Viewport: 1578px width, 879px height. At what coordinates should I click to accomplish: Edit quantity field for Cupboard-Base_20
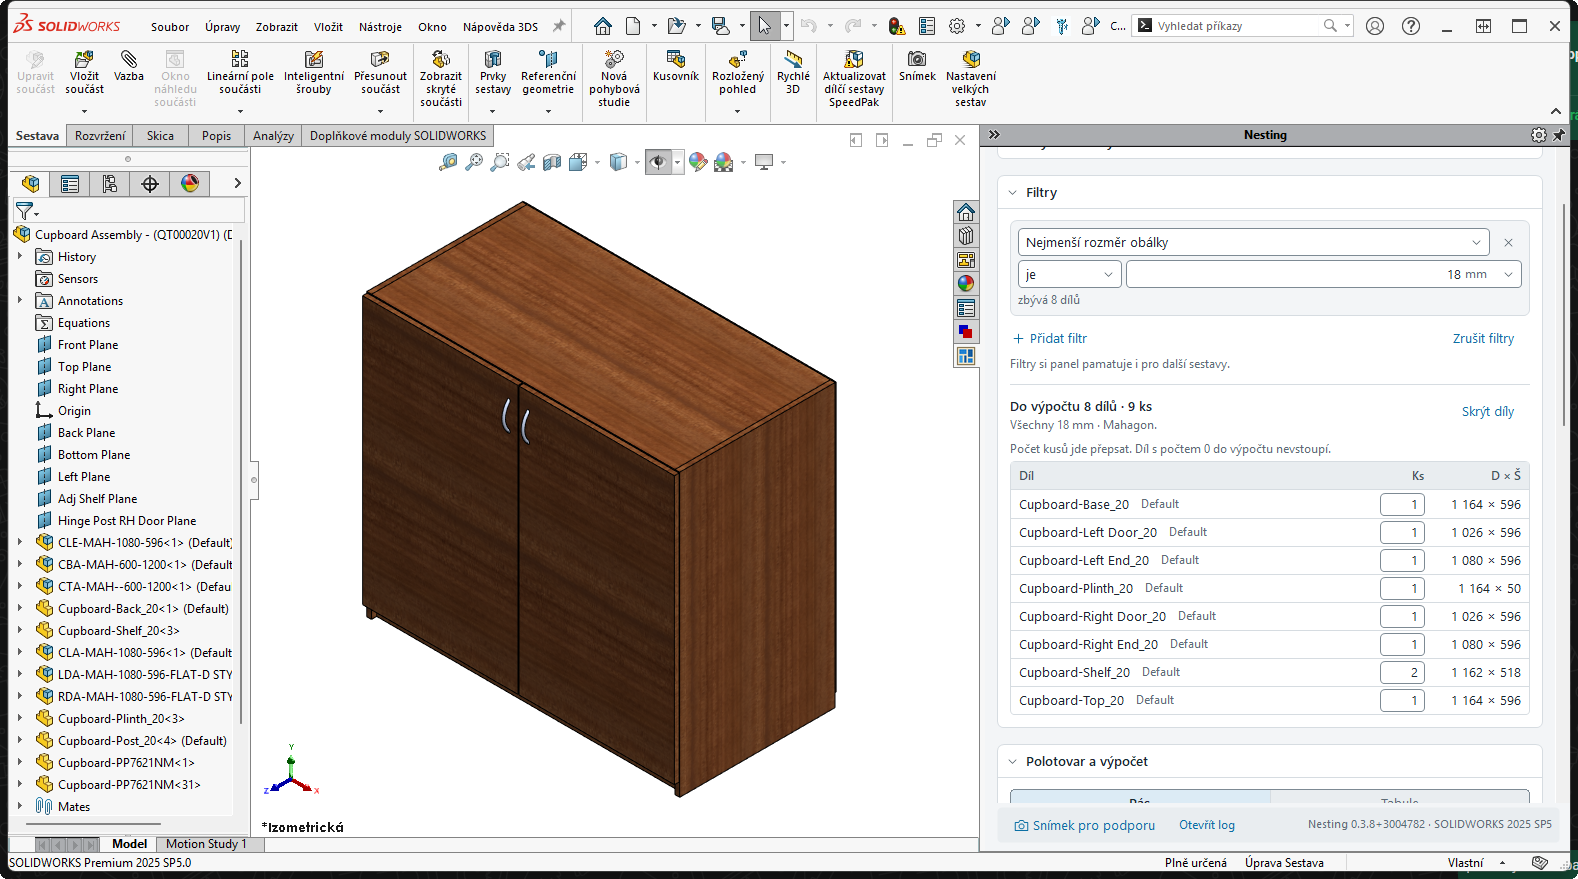point(1402,505)
